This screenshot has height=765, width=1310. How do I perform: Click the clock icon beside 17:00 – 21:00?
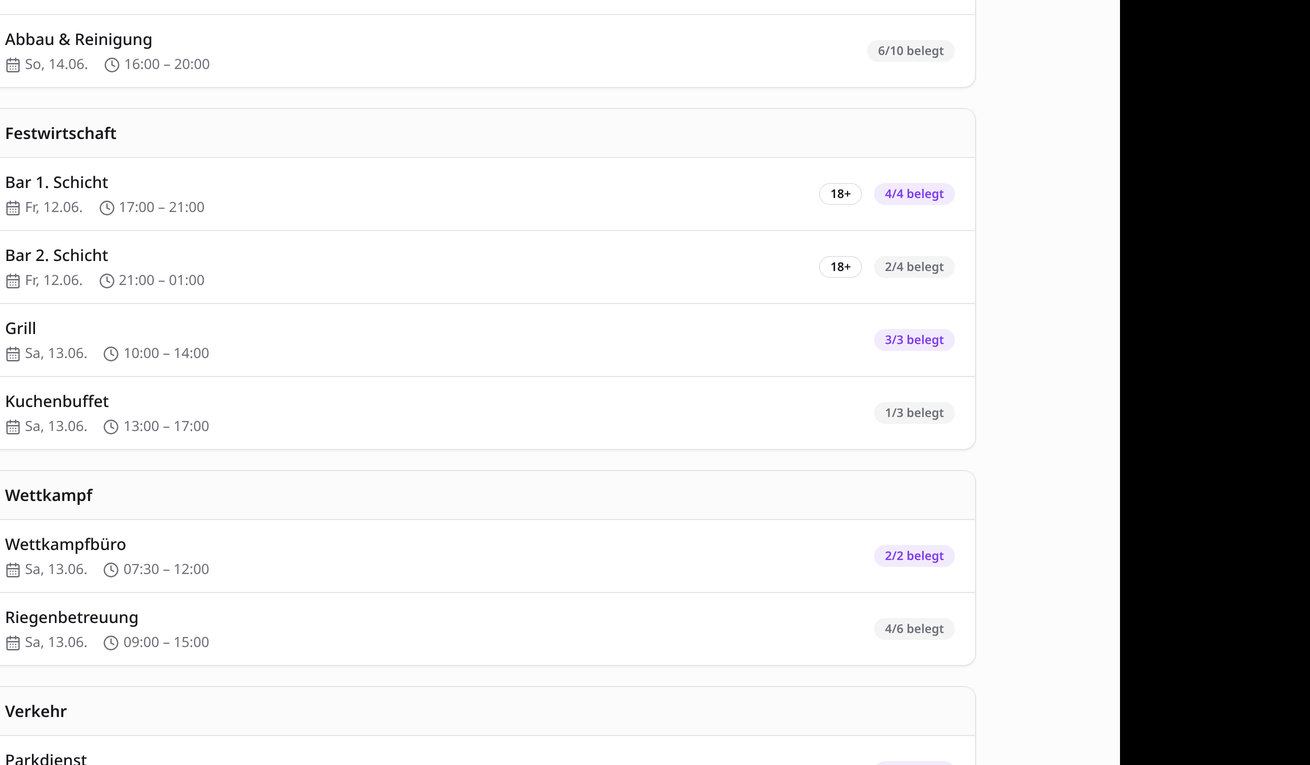pos(107,208)
